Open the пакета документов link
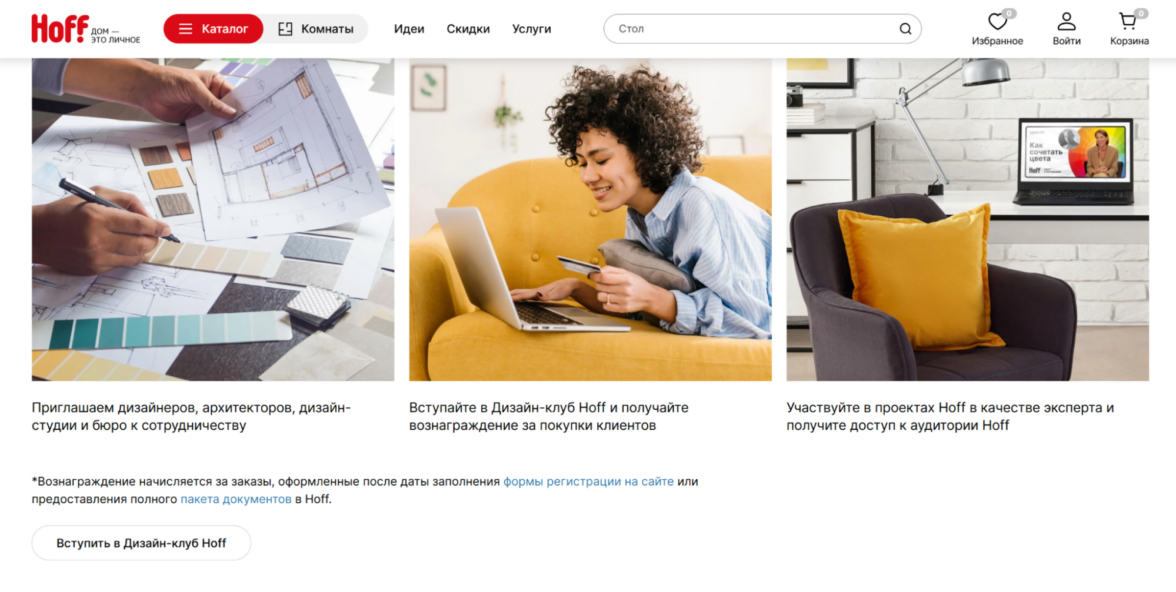 [x=236, y=498]
